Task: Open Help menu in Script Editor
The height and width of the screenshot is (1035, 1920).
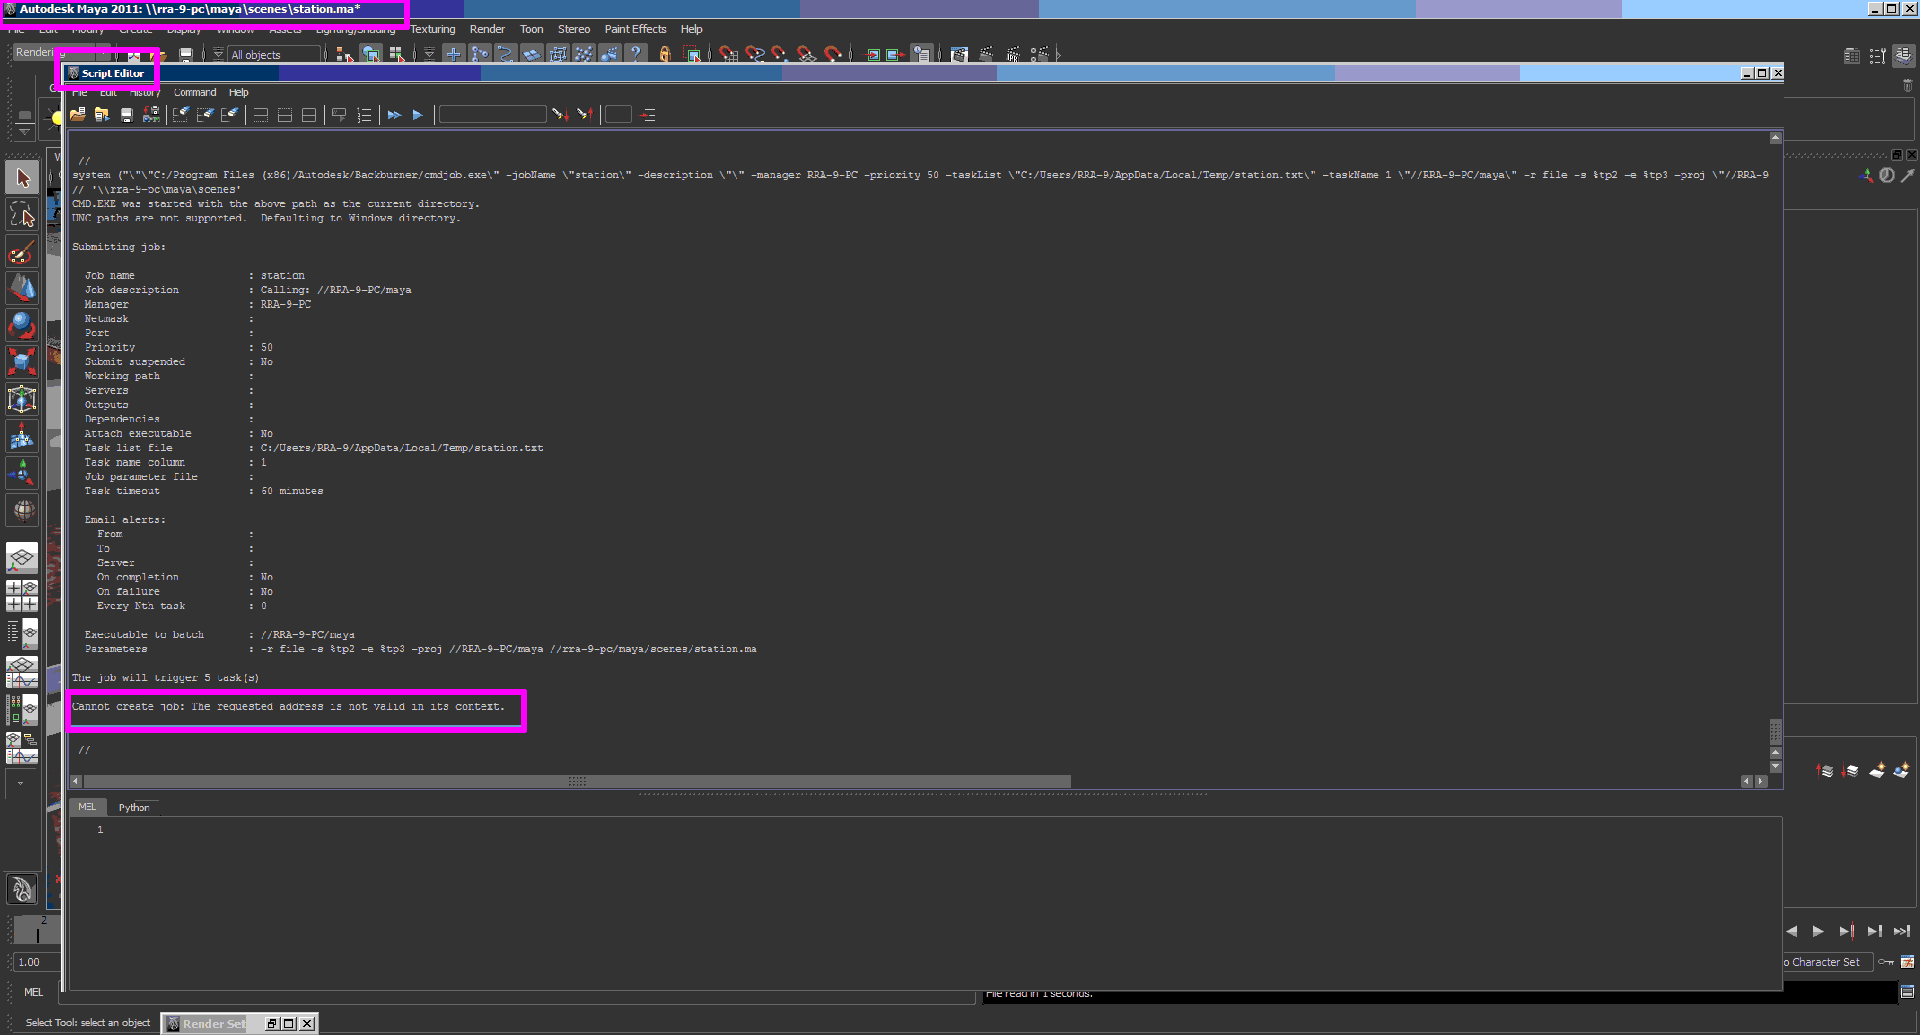Action: 238,92
